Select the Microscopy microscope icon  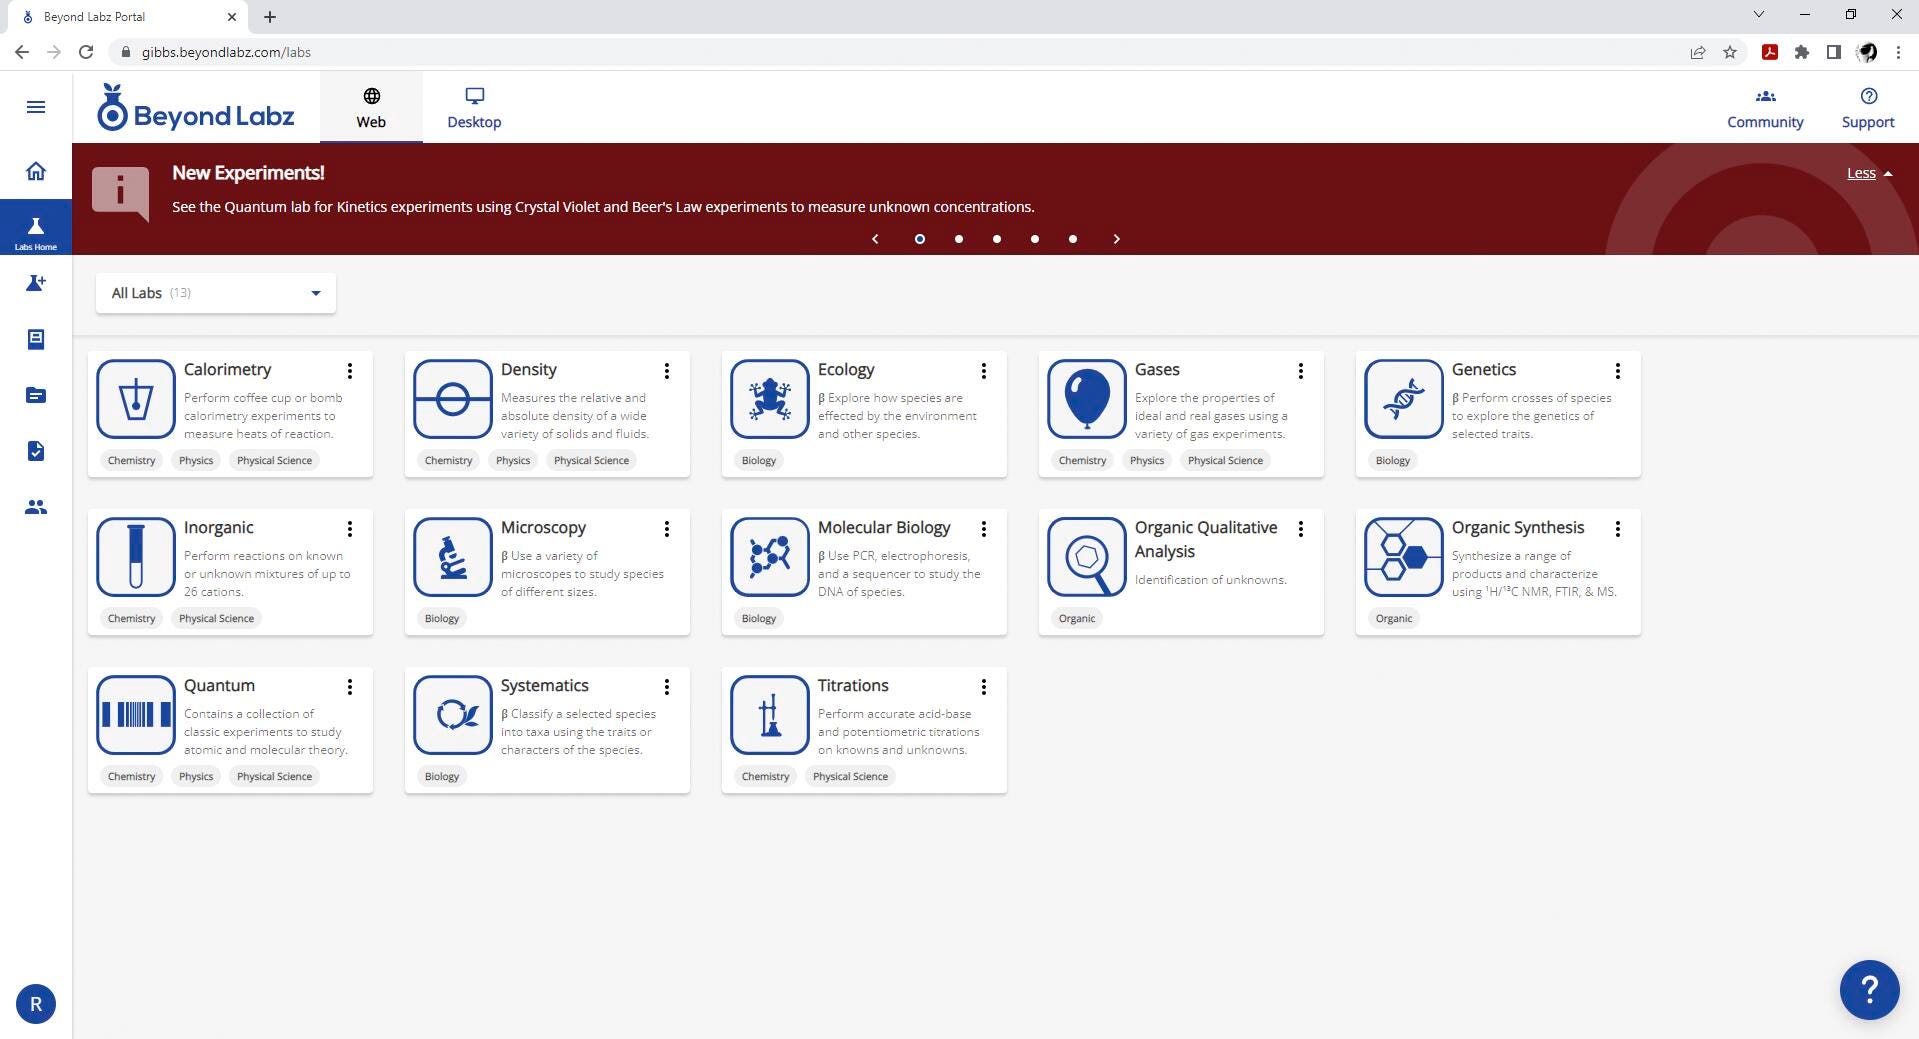pyautogui.click(x=452, y=557)
